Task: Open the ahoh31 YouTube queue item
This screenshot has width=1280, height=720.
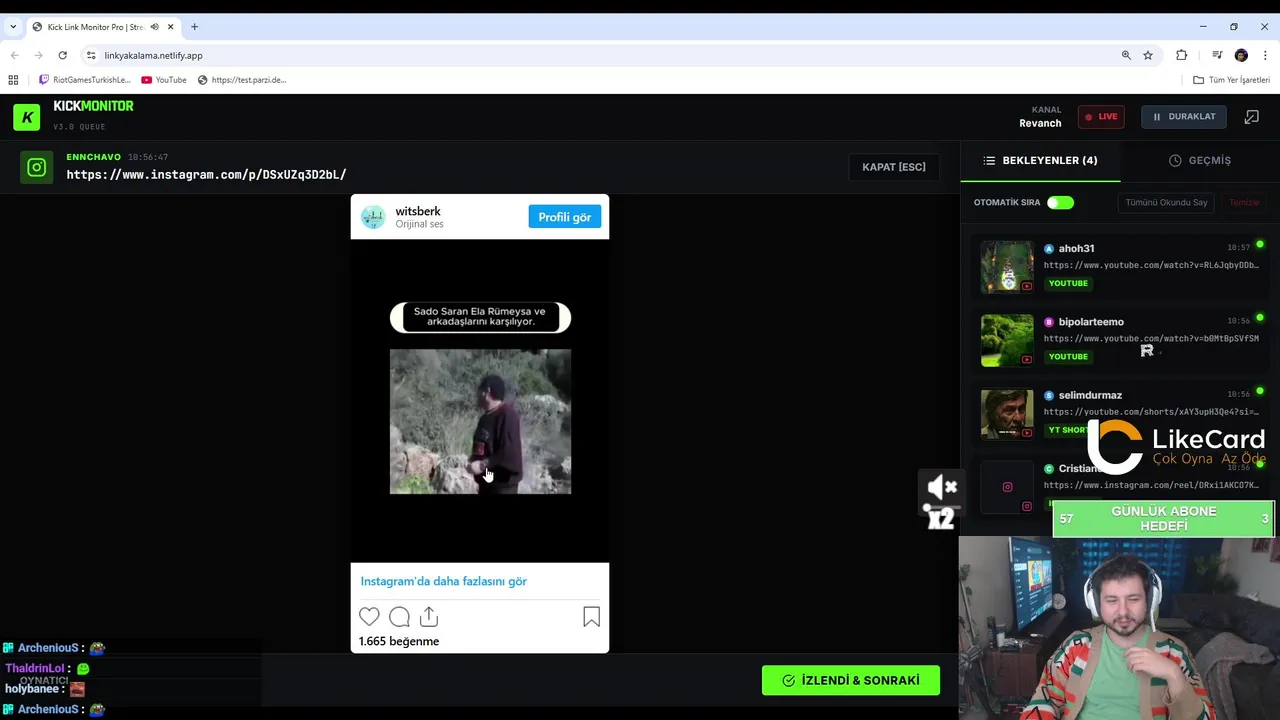Action: (x=1119, y=267)
